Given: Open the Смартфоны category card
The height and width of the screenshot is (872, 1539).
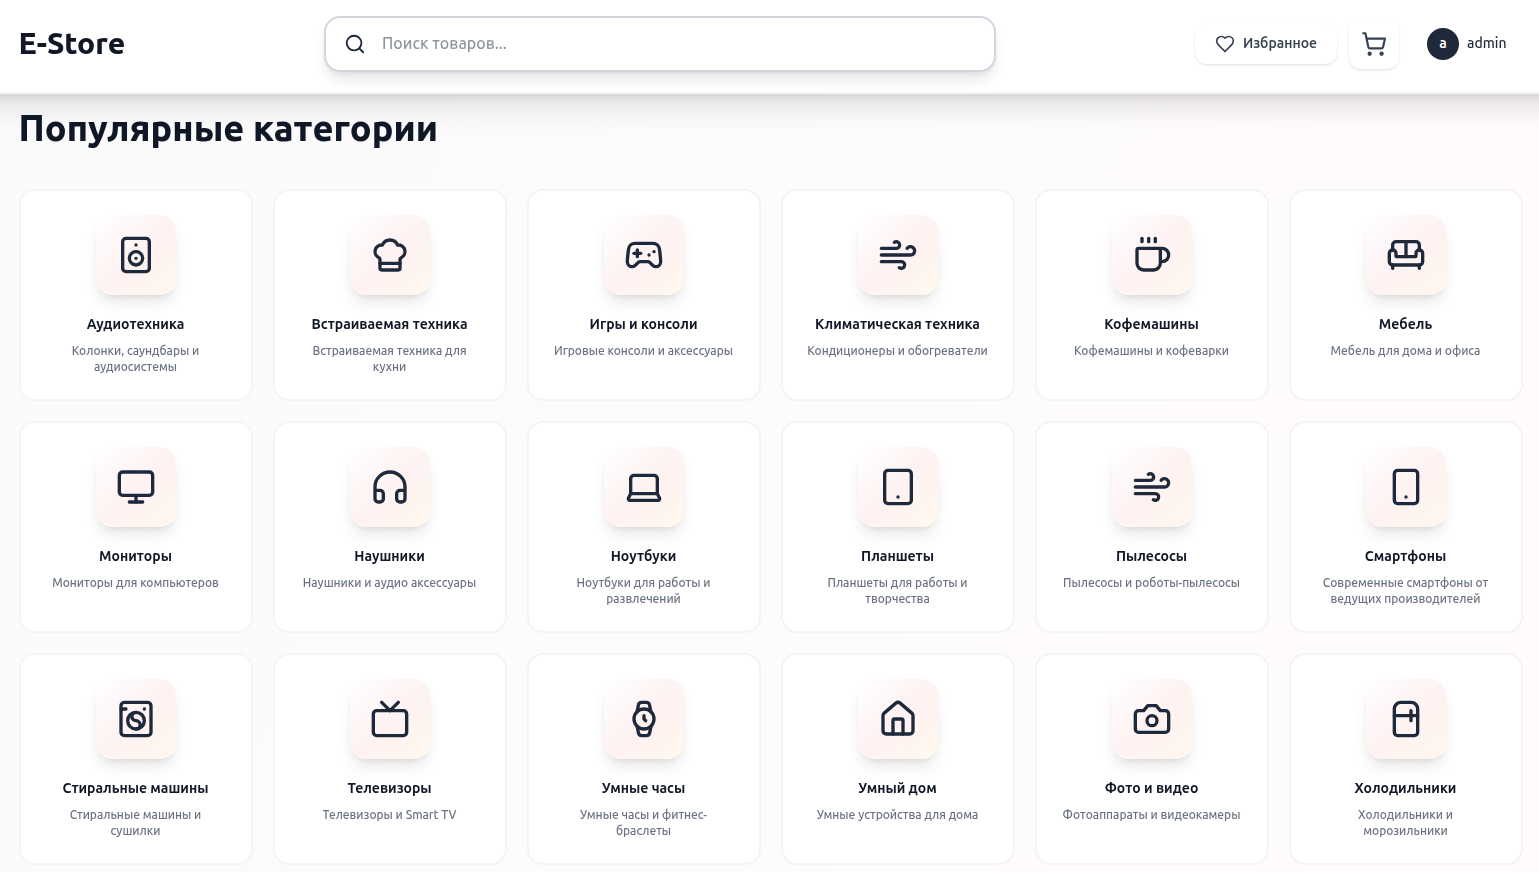Looking at the screenshot, I should coord(1405,527).
